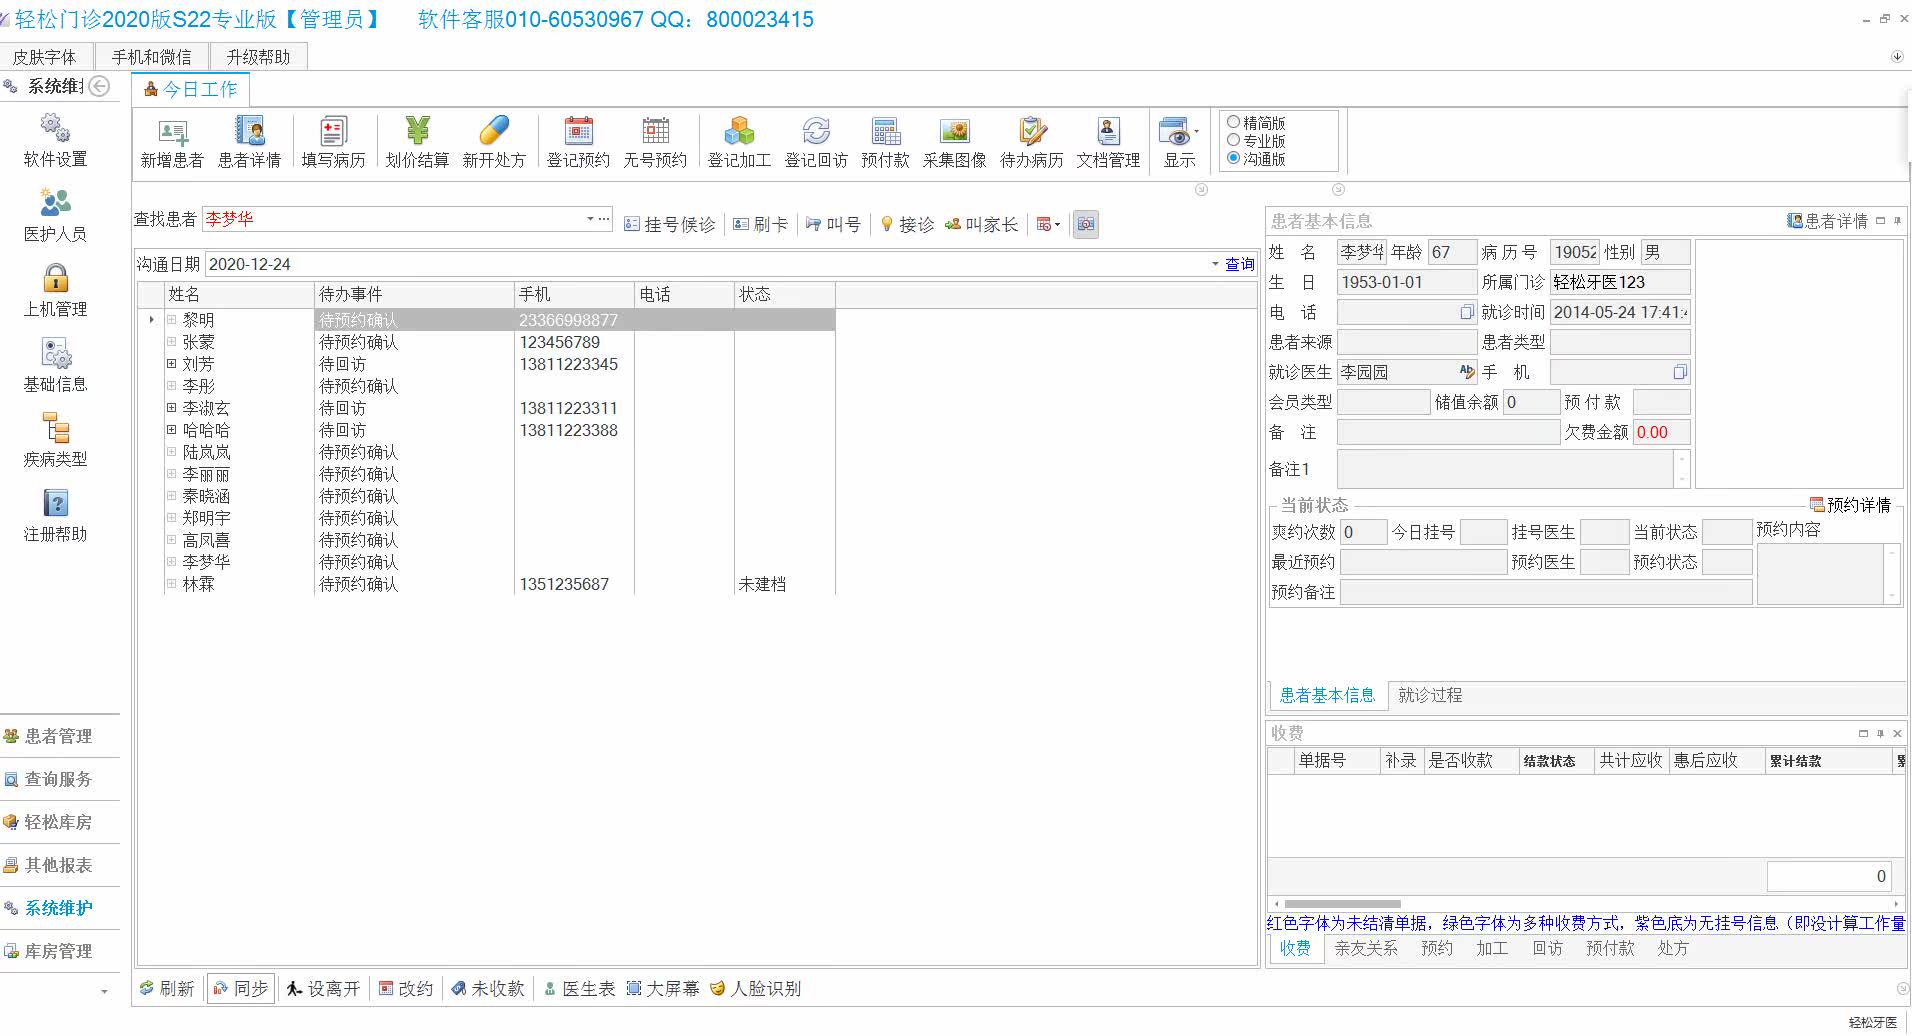1912x1036 pixels.
Task: Open 采集图像 image capture tool
Action: click(x=954, y=142)
